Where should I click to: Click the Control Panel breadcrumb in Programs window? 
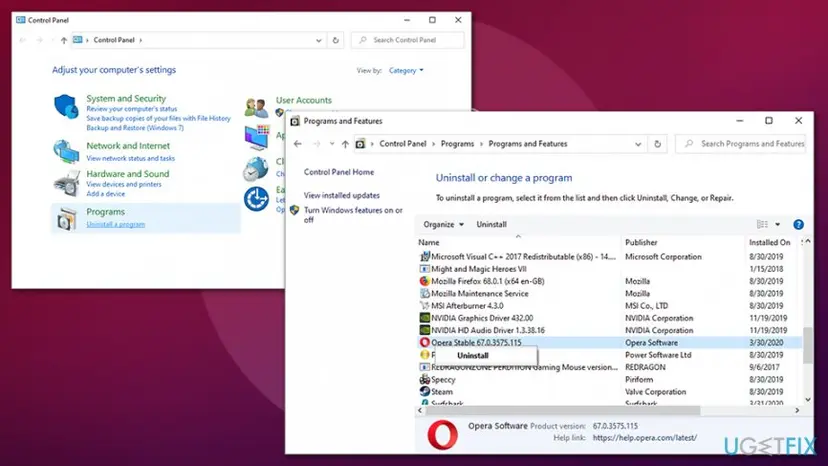402,144
